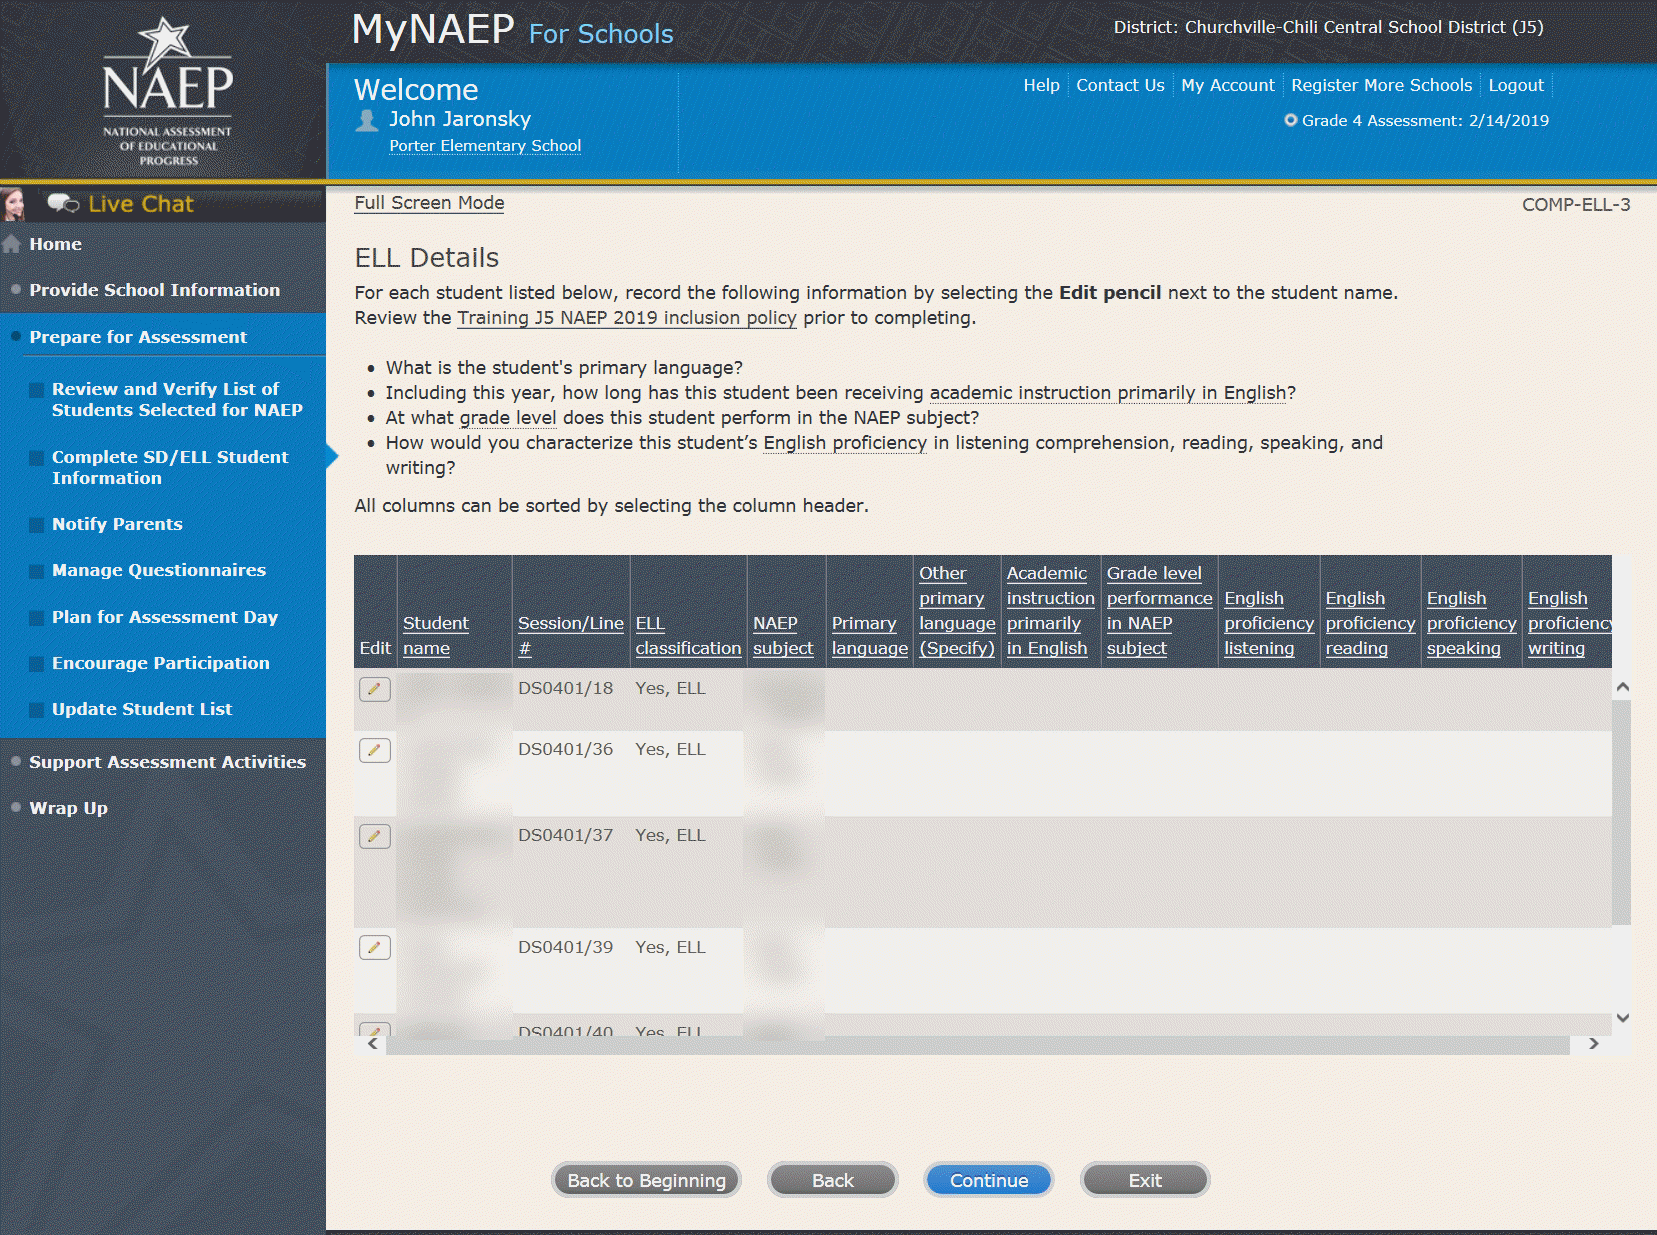1657x1235 pixels.
Task: Sort by Academic instruction primarily in English
Action: [x=1051, y=611]
